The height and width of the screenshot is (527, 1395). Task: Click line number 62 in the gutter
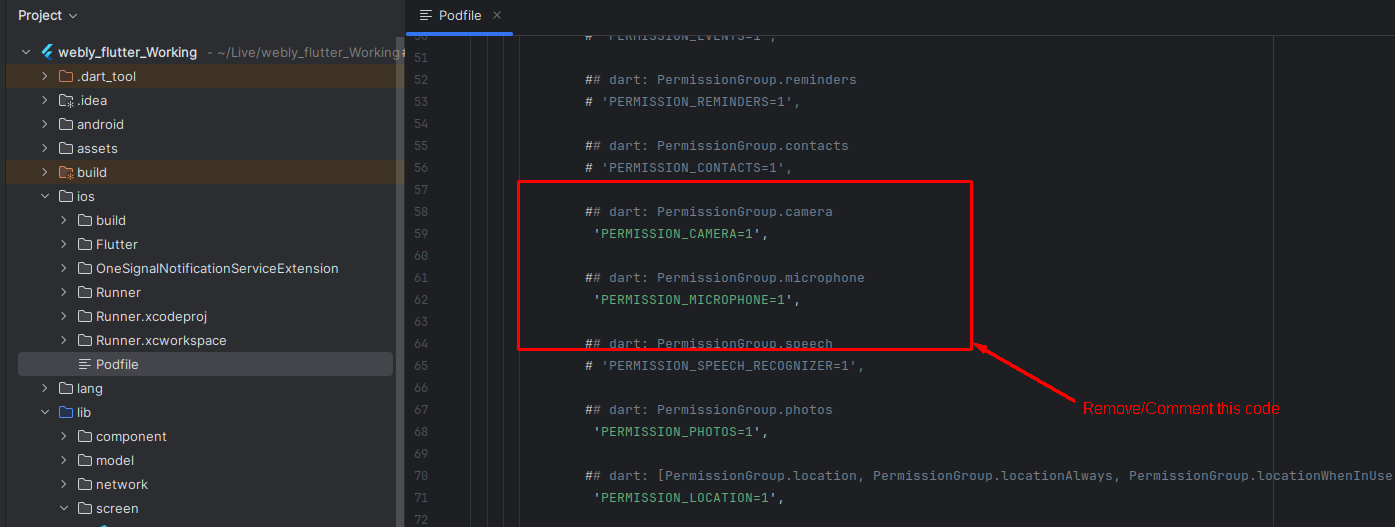(420, 300)
